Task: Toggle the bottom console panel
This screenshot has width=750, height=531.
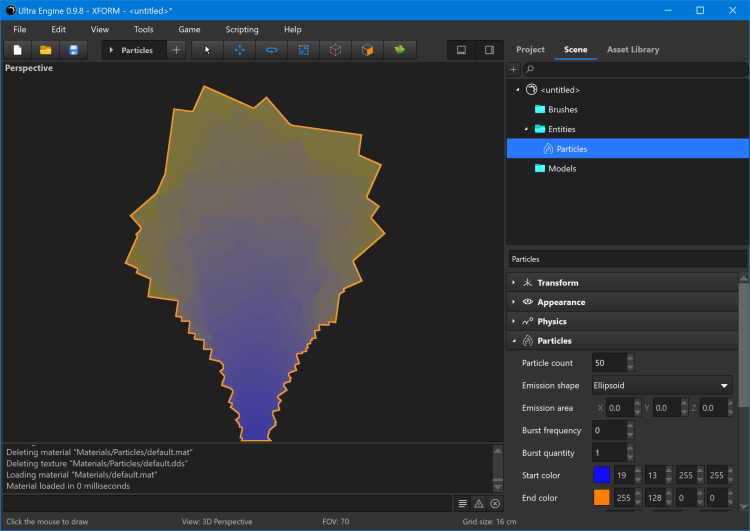Action: (x=461, y=50)
